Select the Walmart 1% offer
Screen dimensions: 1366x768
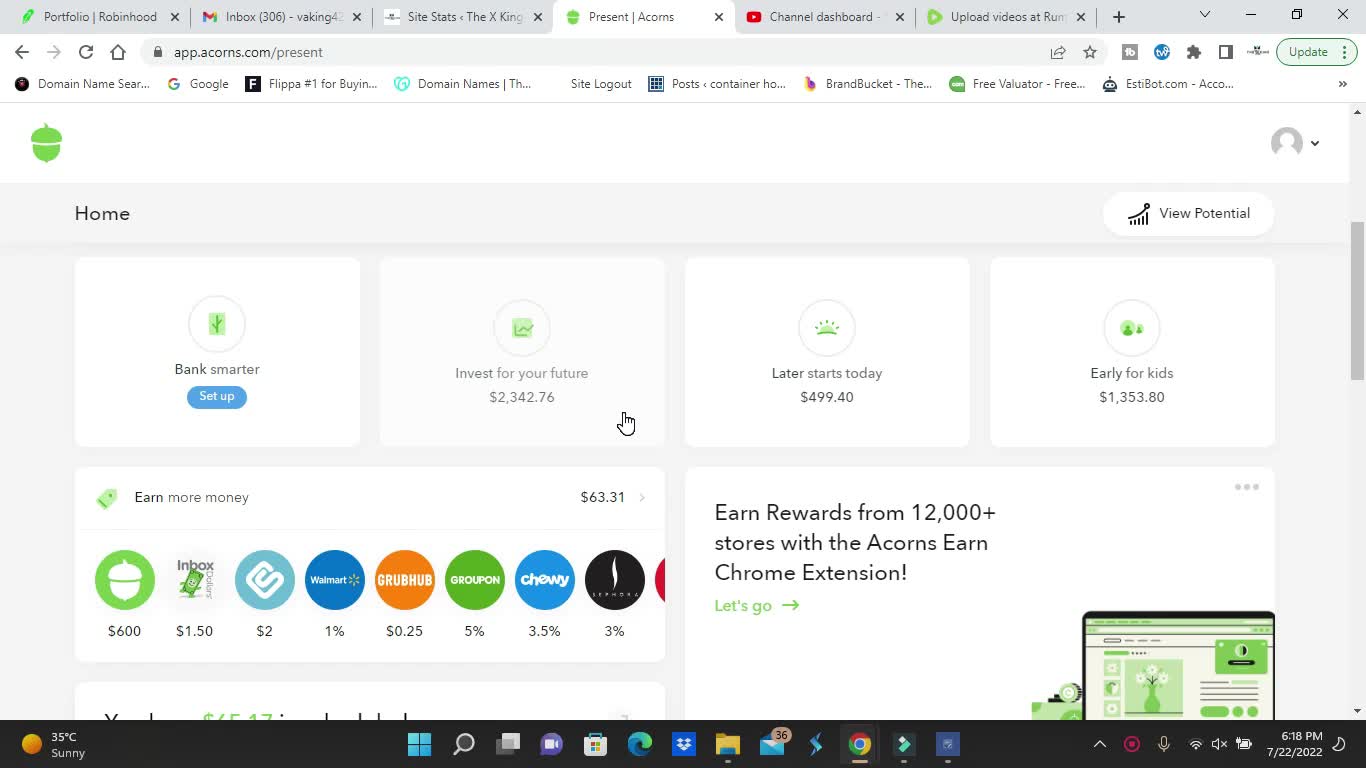point(335,580)
